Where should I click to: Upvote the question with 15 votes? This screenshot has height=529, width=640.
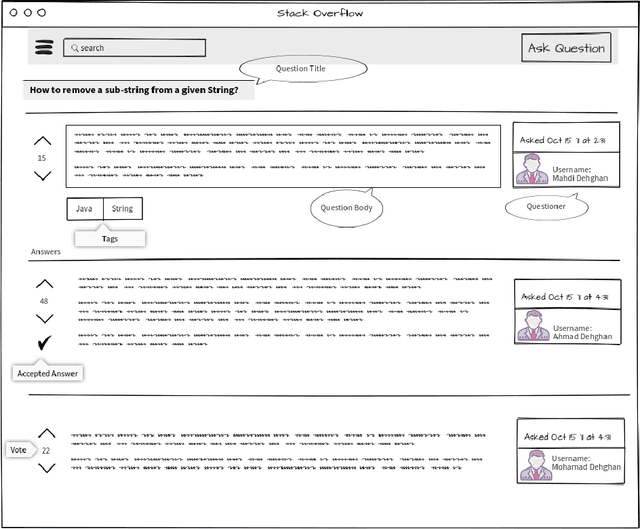pyautogui.click(x=42, y=141)
